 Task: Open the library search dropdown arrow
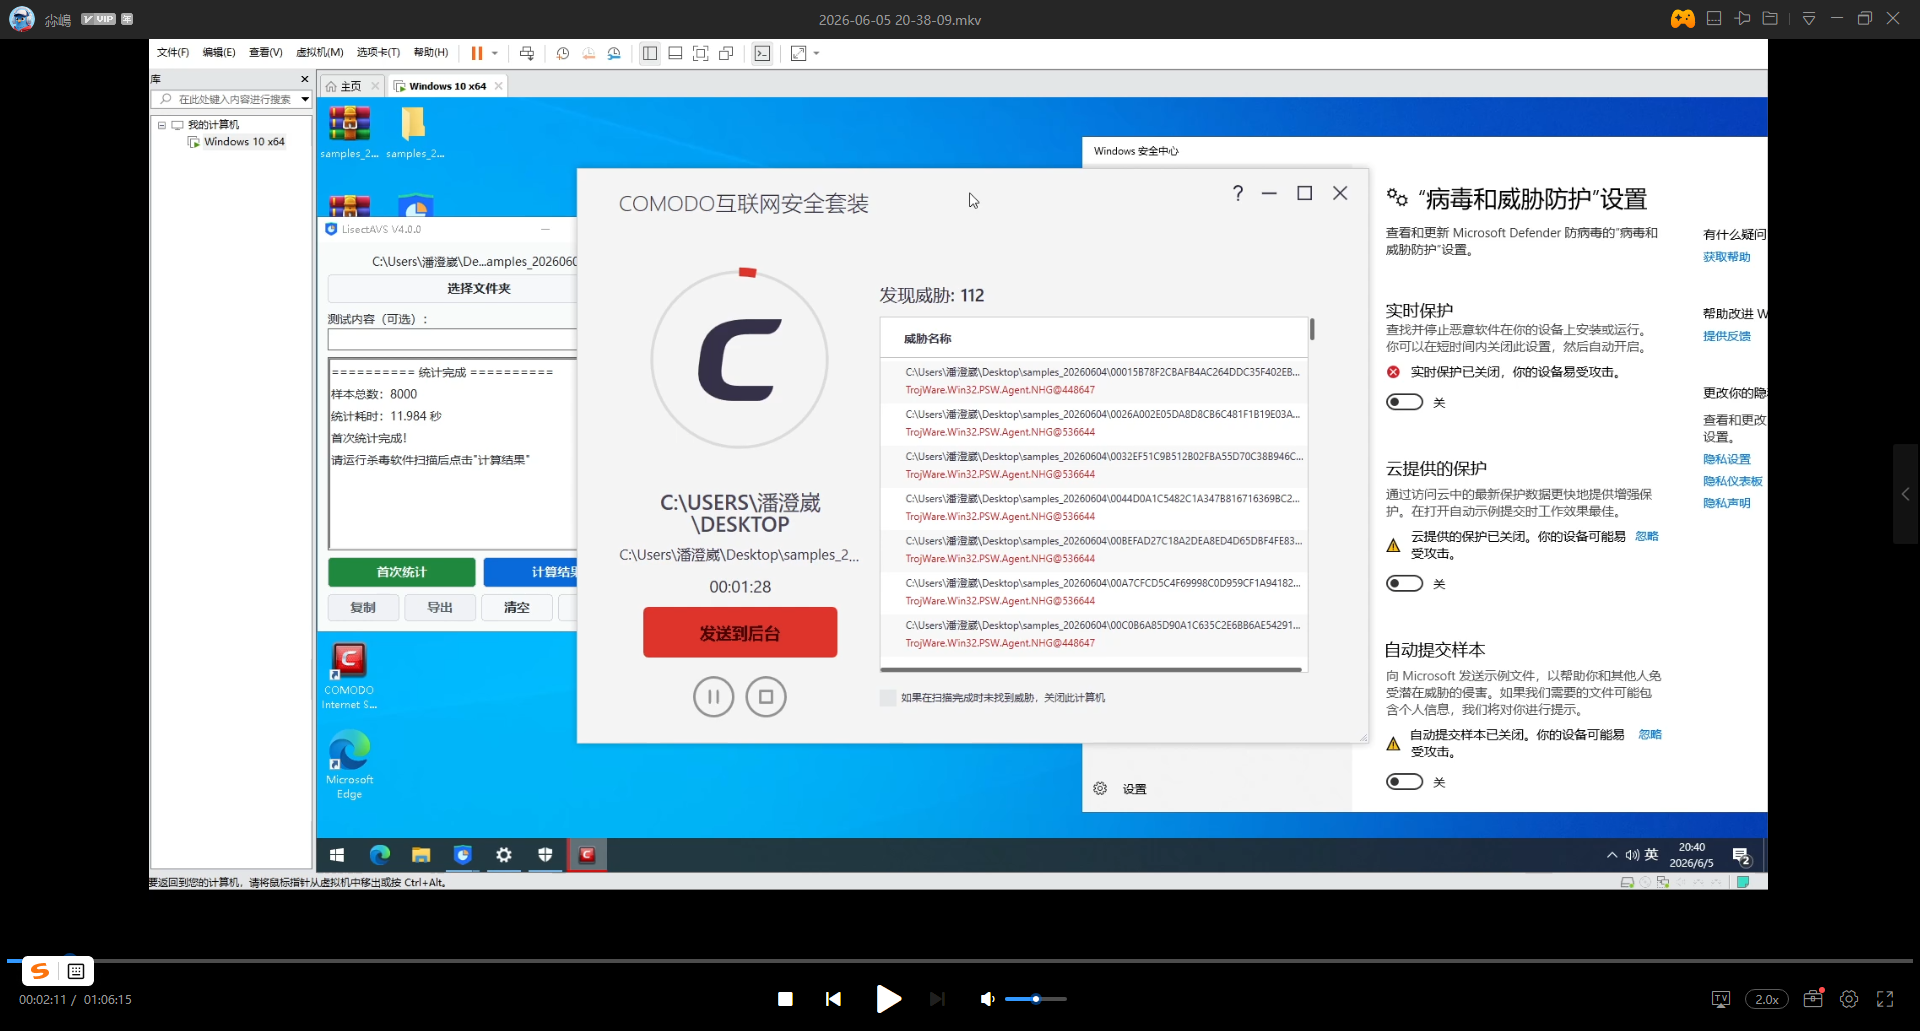click(x=305, y=99)
